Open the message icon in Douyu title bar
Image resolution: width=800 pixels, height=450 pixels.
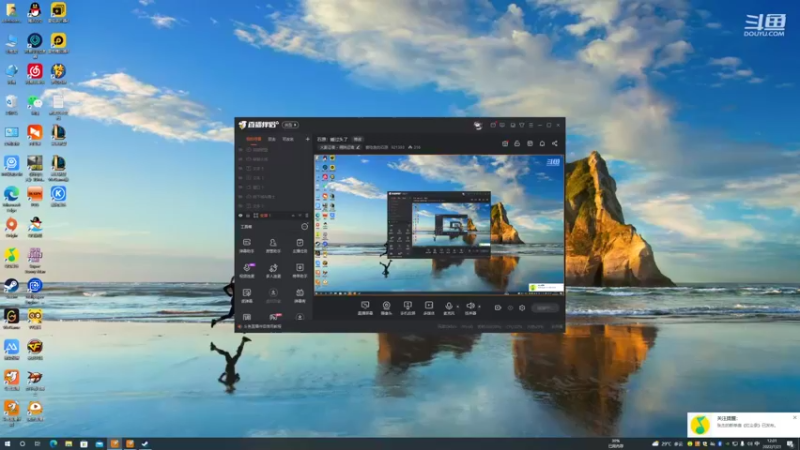coord(503,125)
